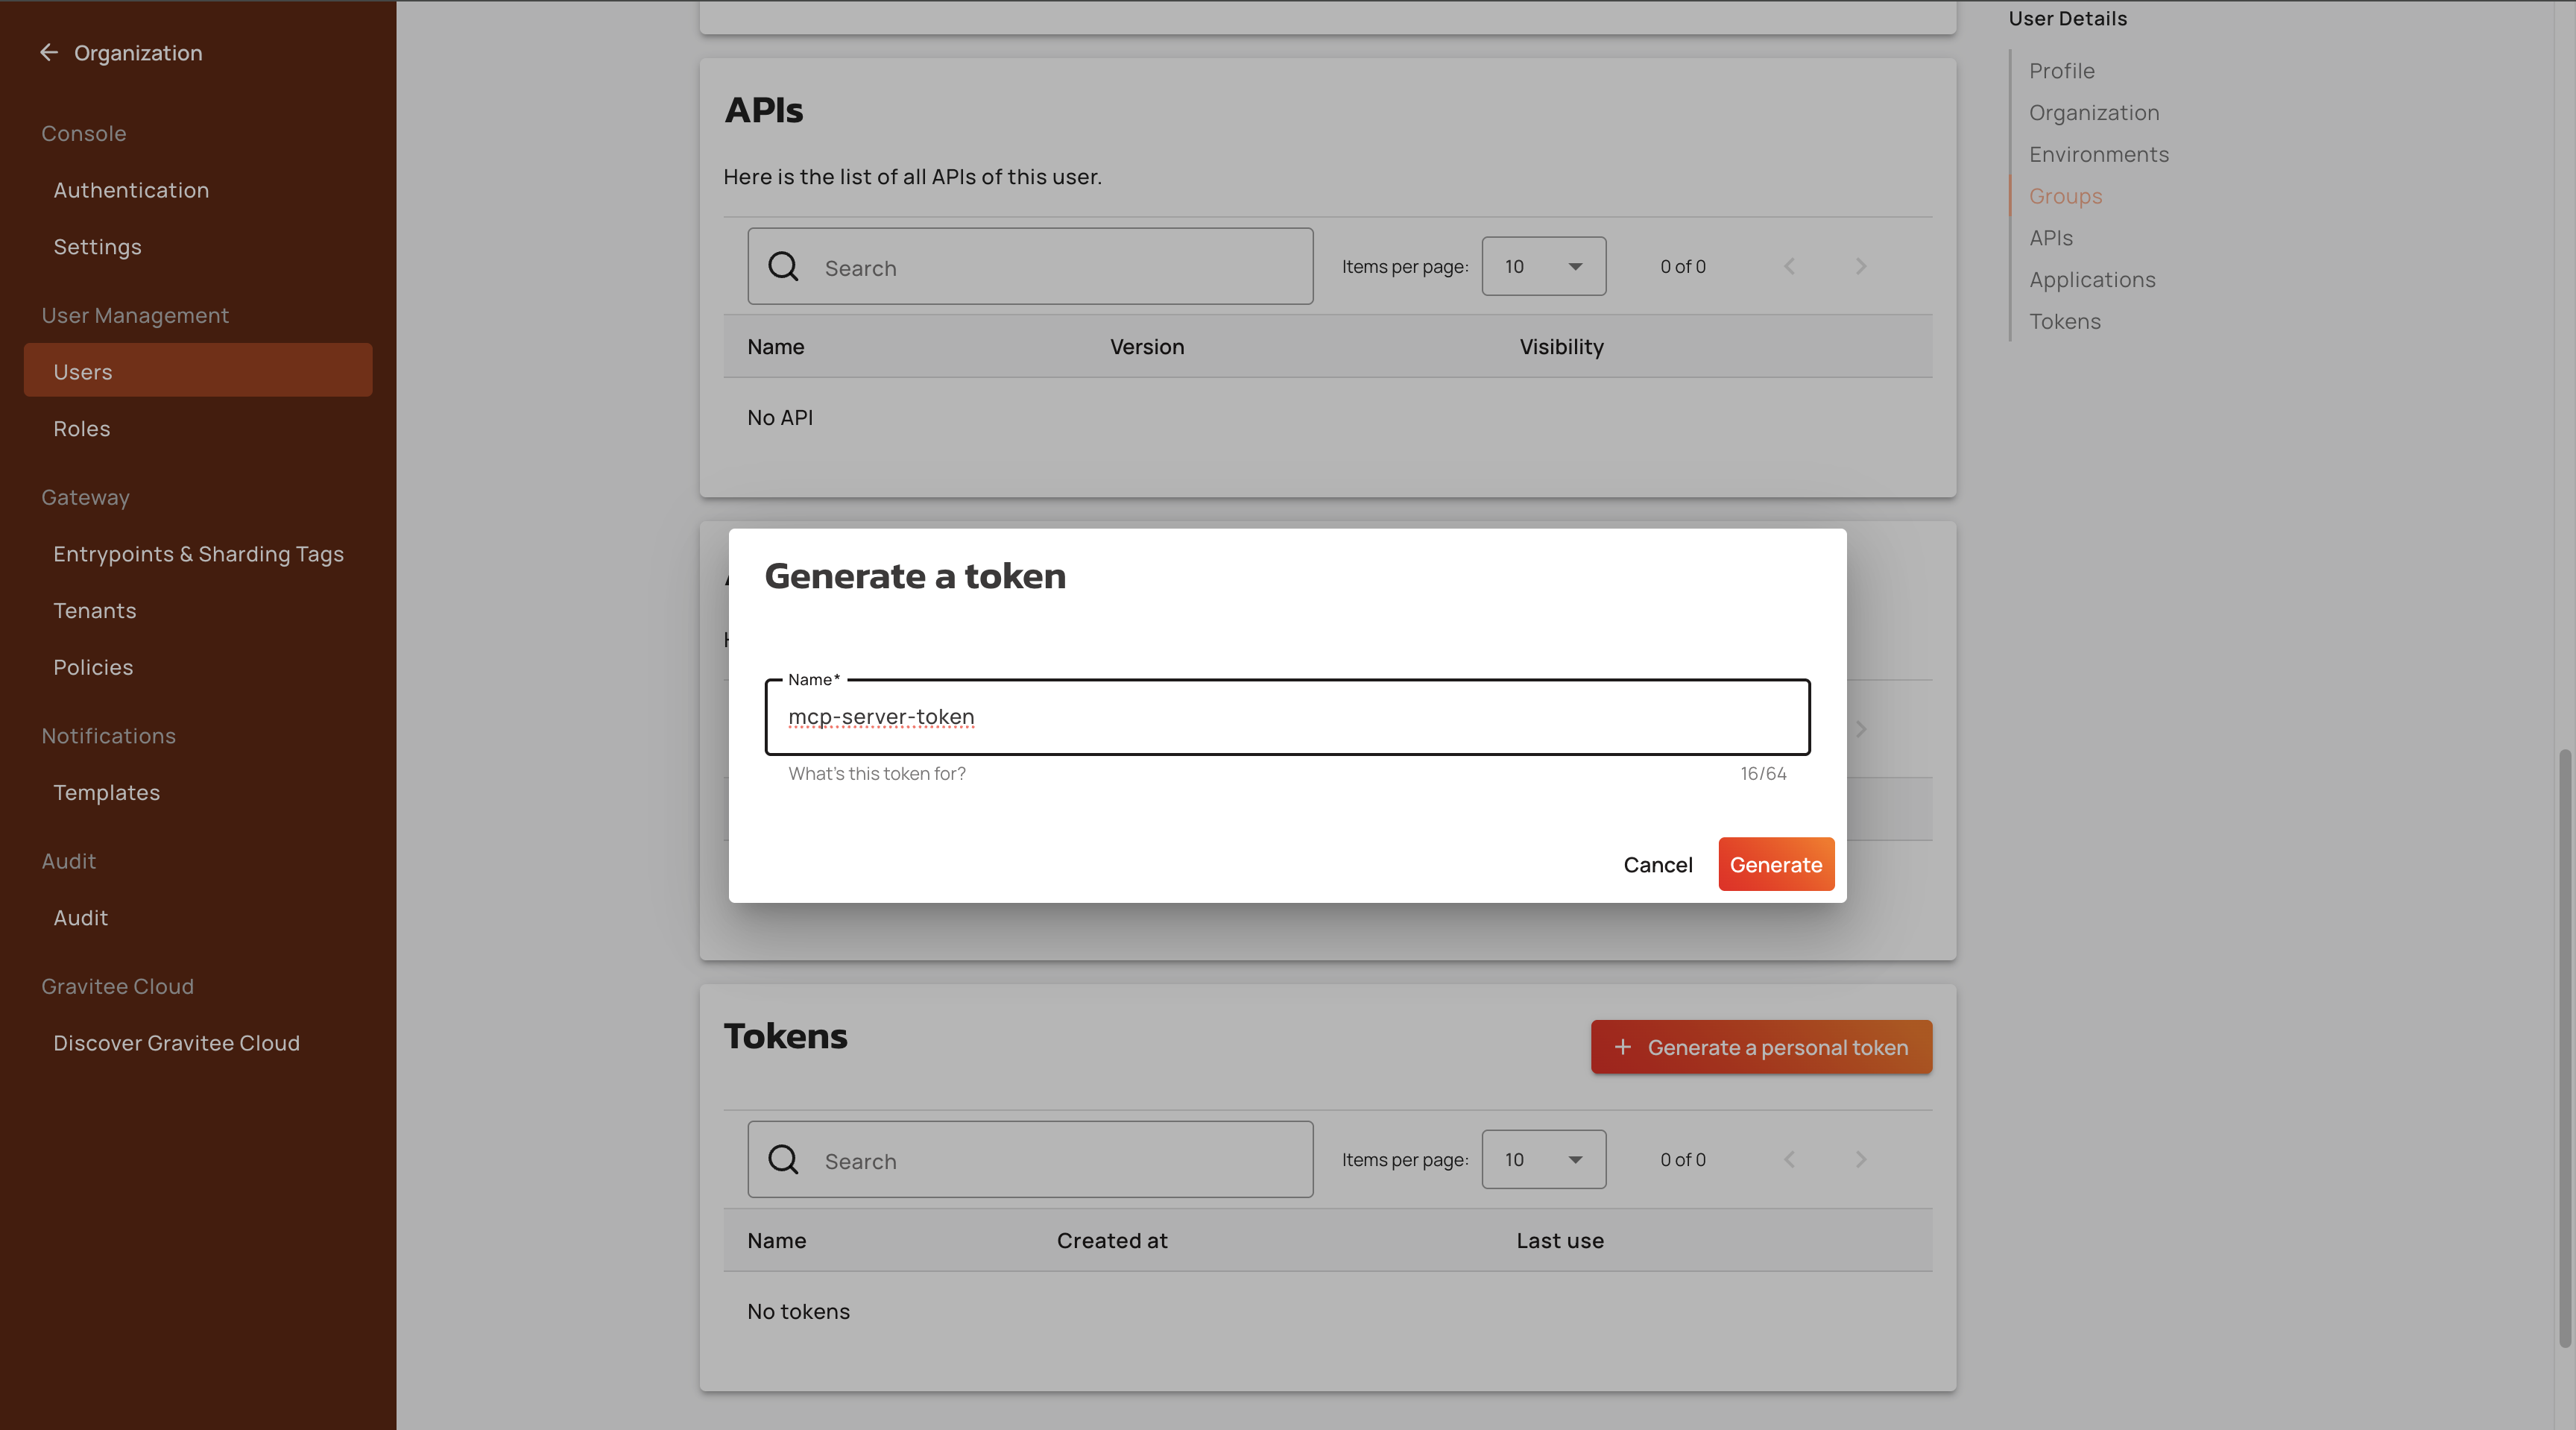This screenshot has height=1430, width=2576.
Task: Jump to Tokens in User Details
Action: [2064, 322]
